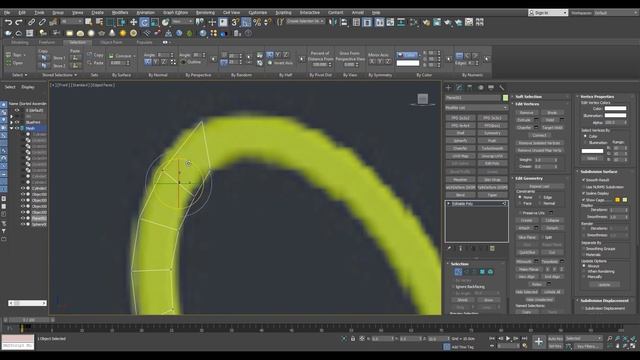Click the cone icon in second toolbar row

(x=112, y=33)
